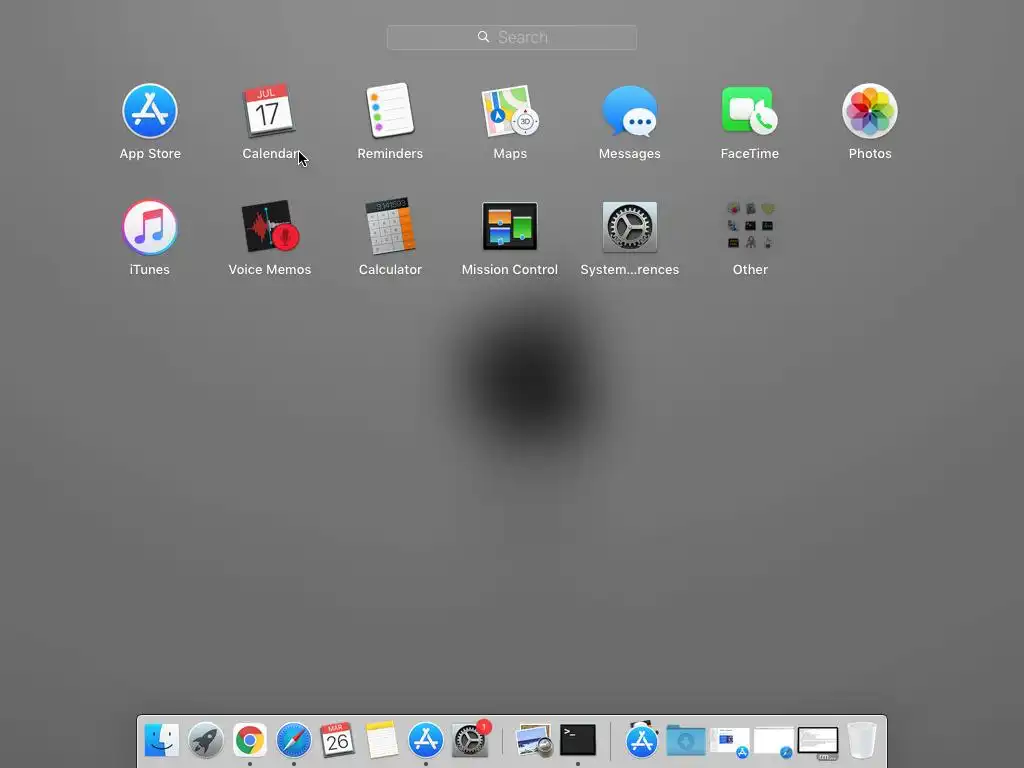
Task: Click the Launchpad rocket in the Dock
Action: 206,740
